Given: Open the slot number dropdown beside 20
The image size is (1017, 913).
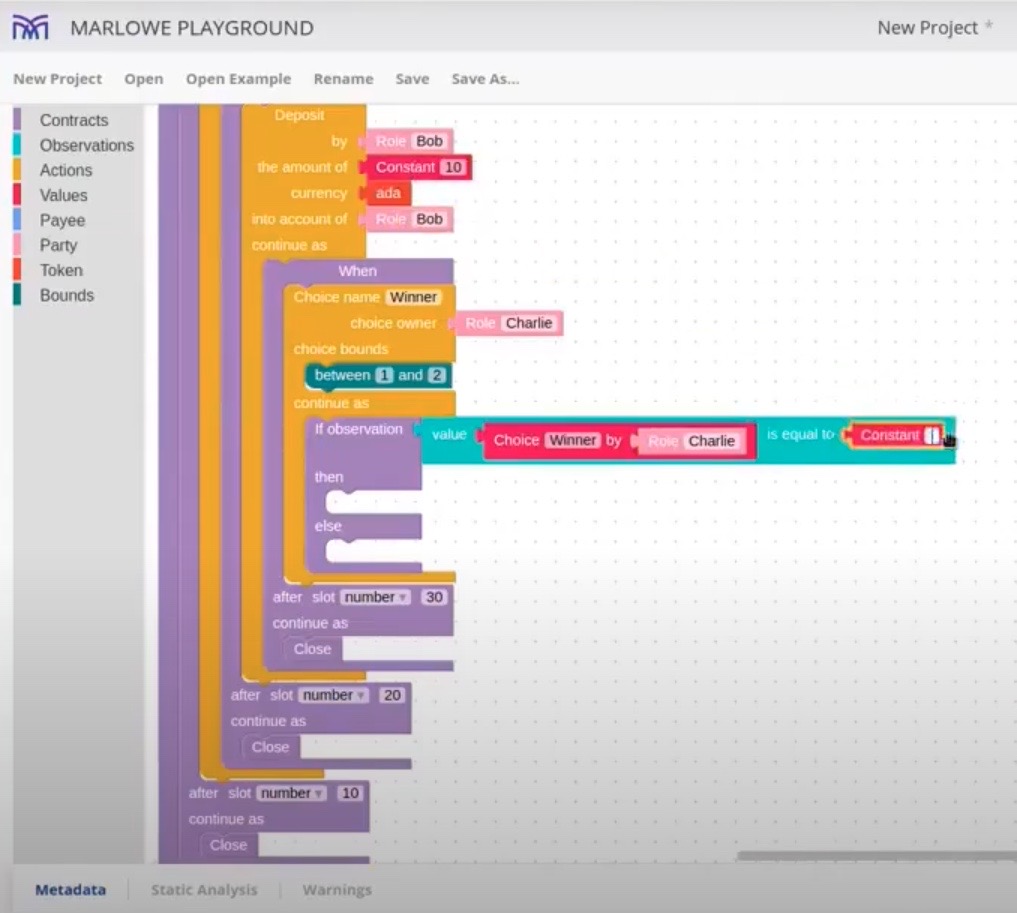Looking at the screenshot, I should click(x=333, y=695).
